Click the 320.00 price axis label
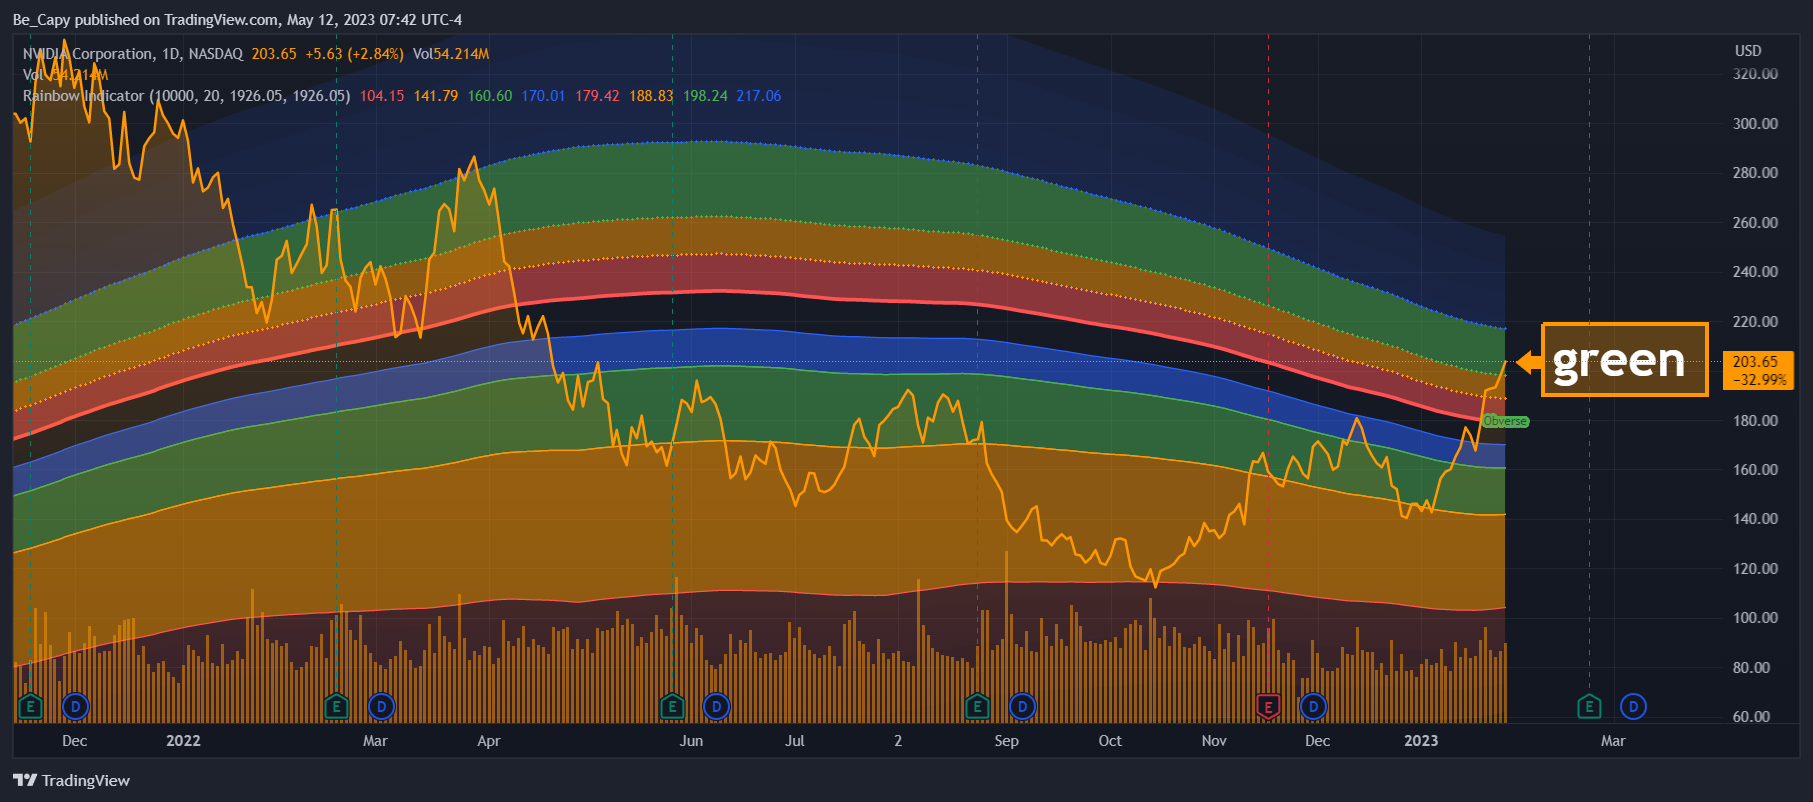 pyautogui.click(x=1755, y=74)
